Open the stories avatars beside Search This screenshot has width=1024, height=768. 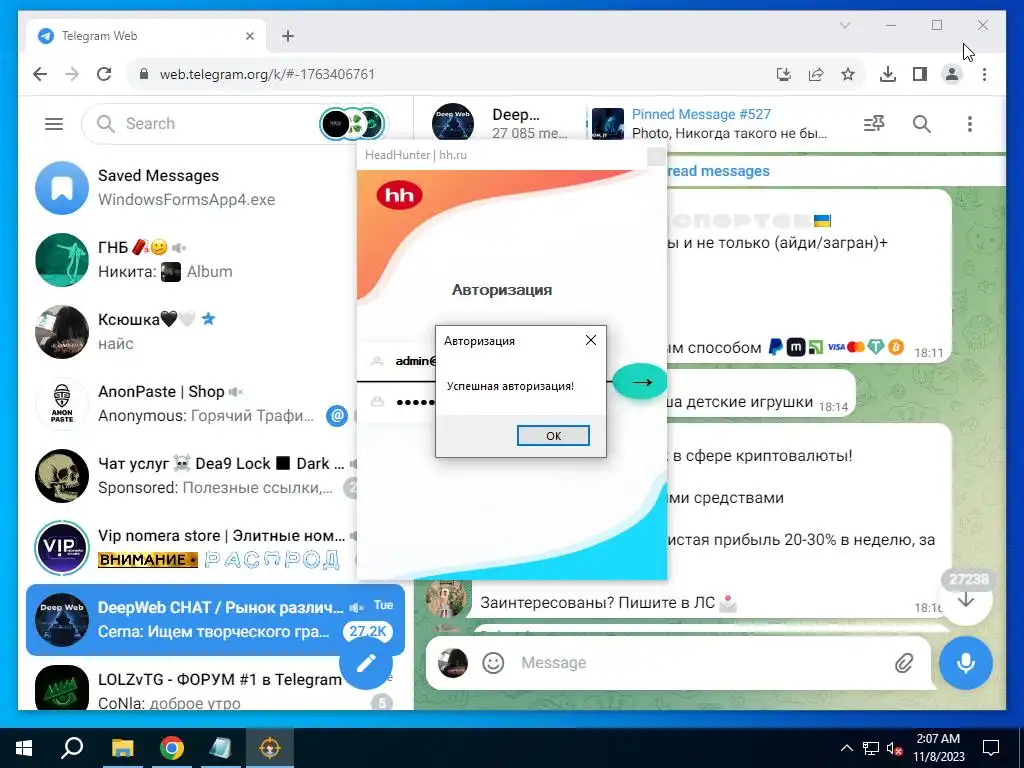point(352,123)
